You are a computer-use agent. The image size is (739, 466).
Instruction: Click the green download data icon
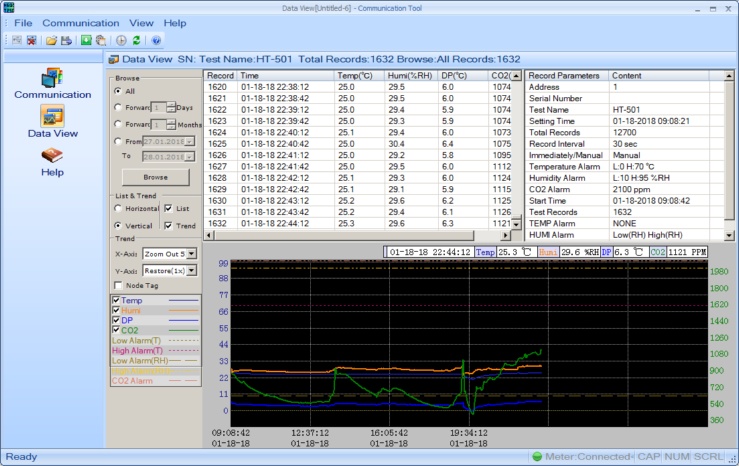[86, 41]
